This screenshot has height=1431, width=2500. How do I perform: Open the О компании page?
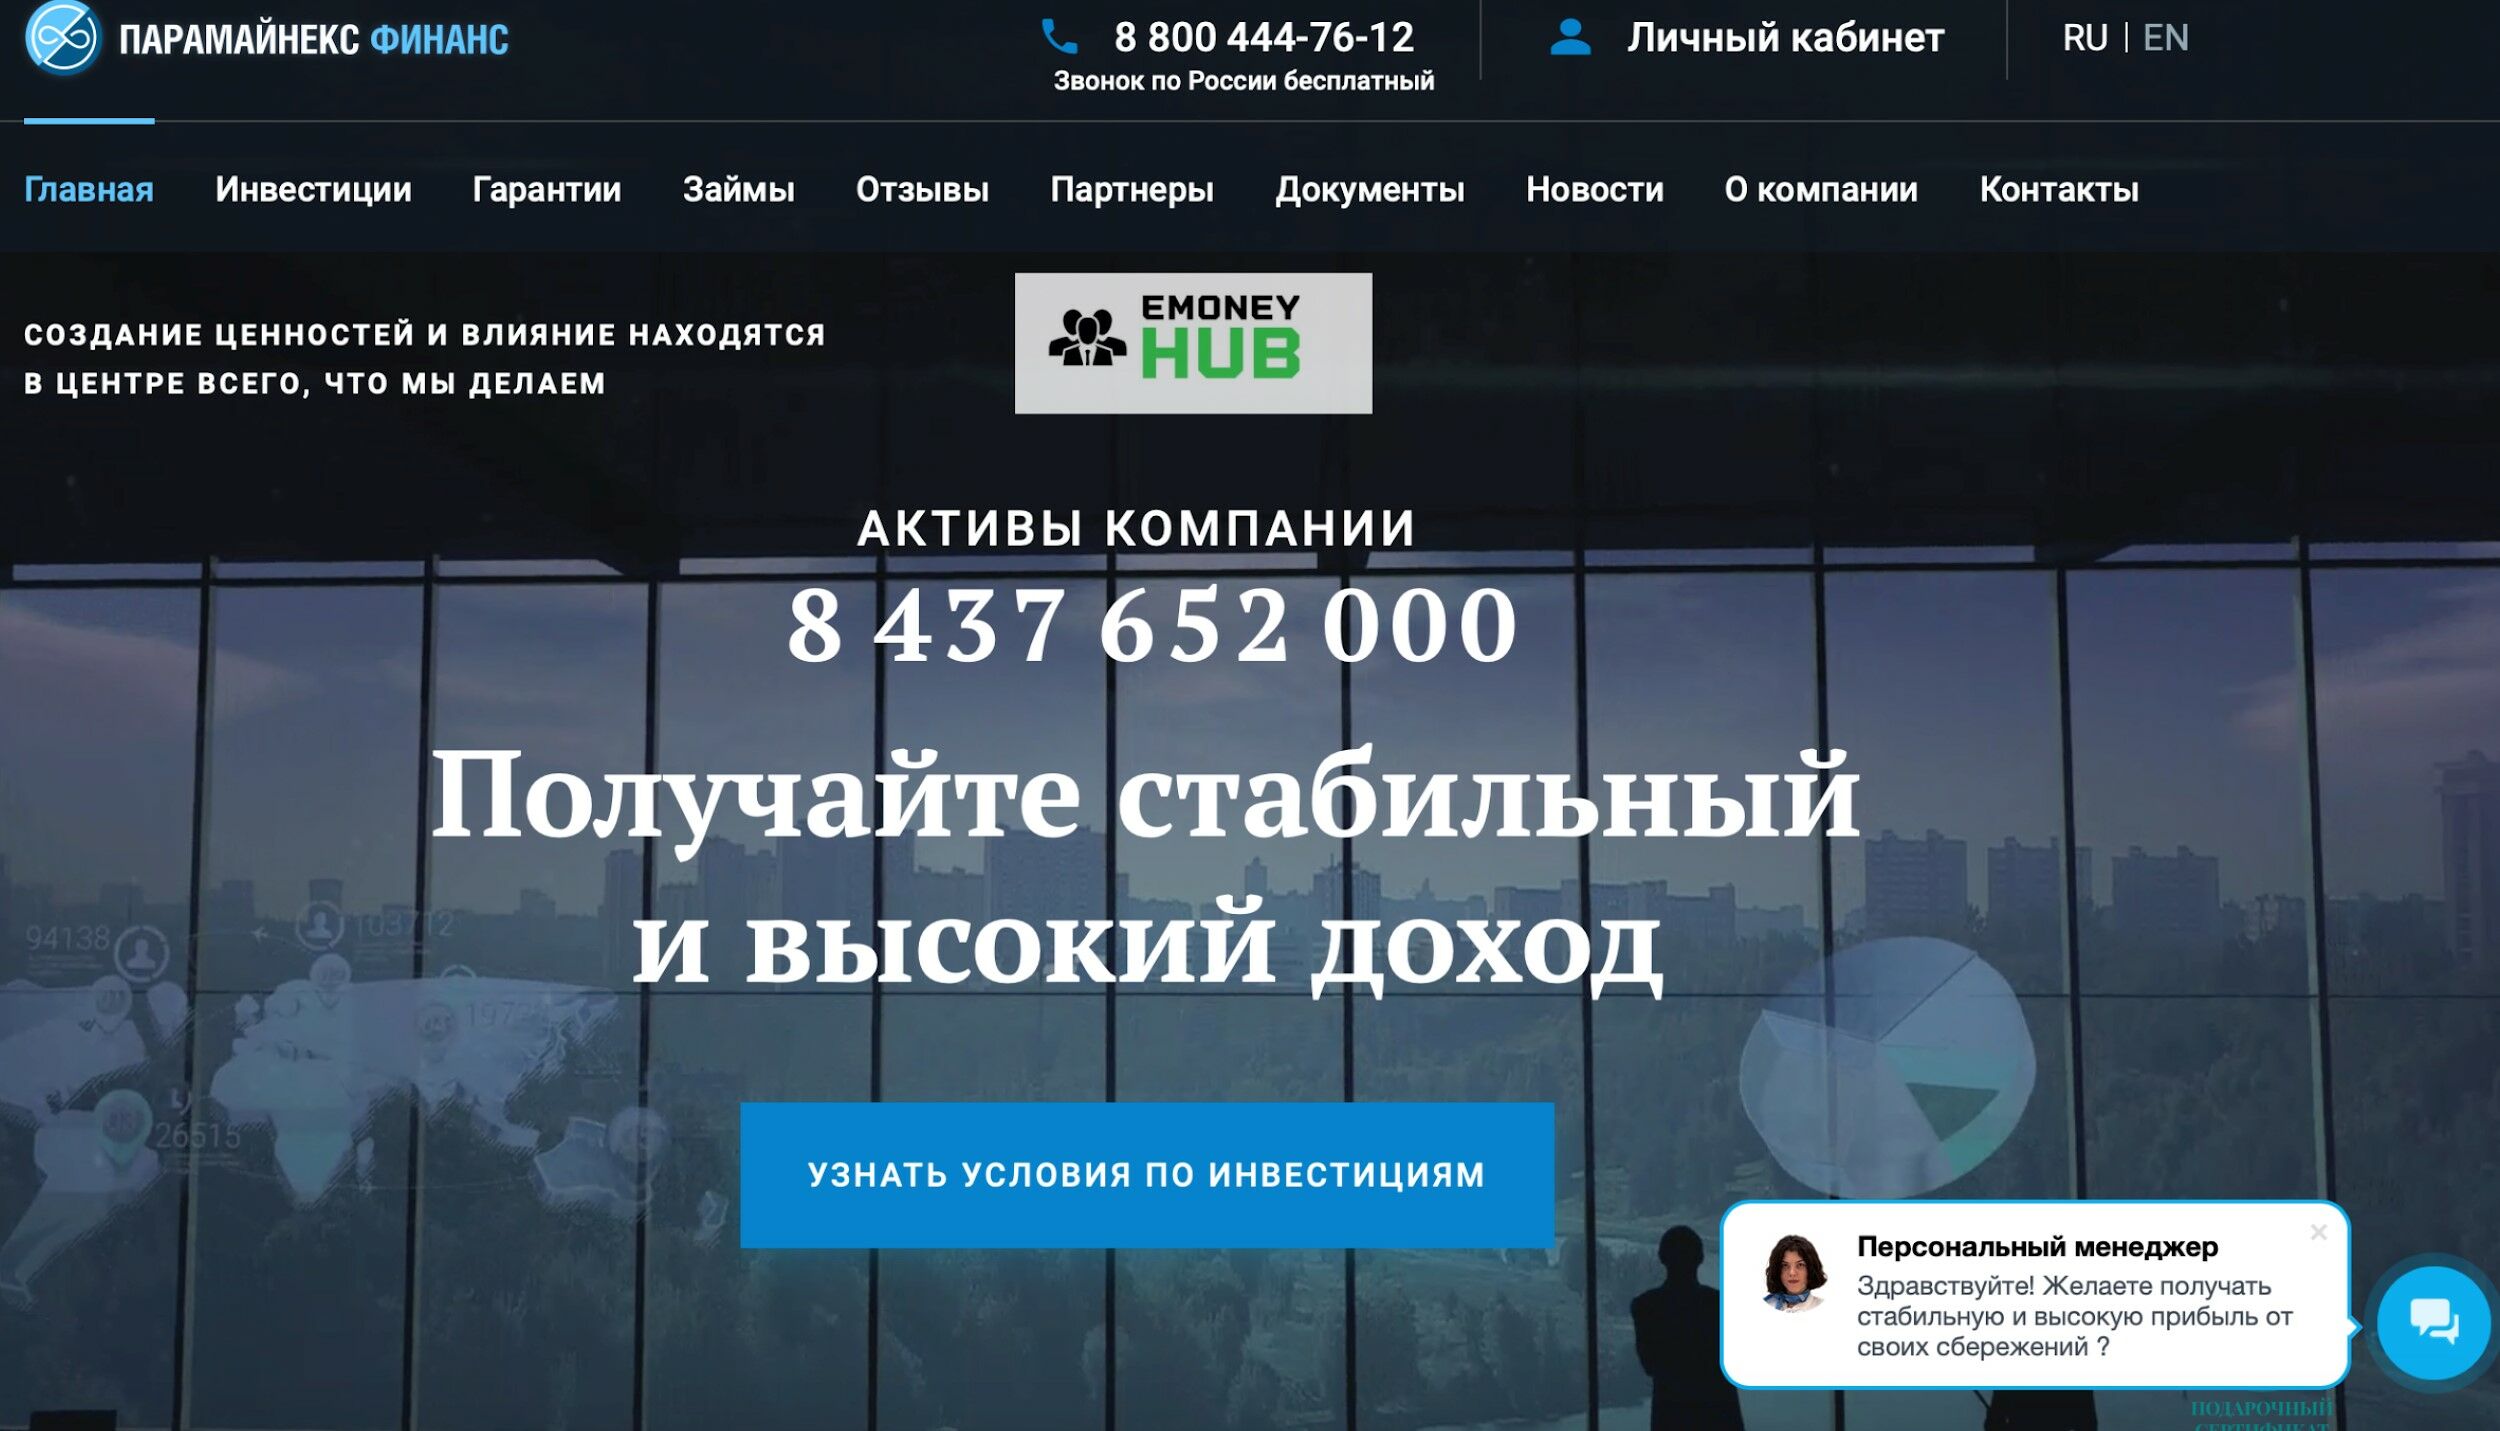pos(1821,189)
